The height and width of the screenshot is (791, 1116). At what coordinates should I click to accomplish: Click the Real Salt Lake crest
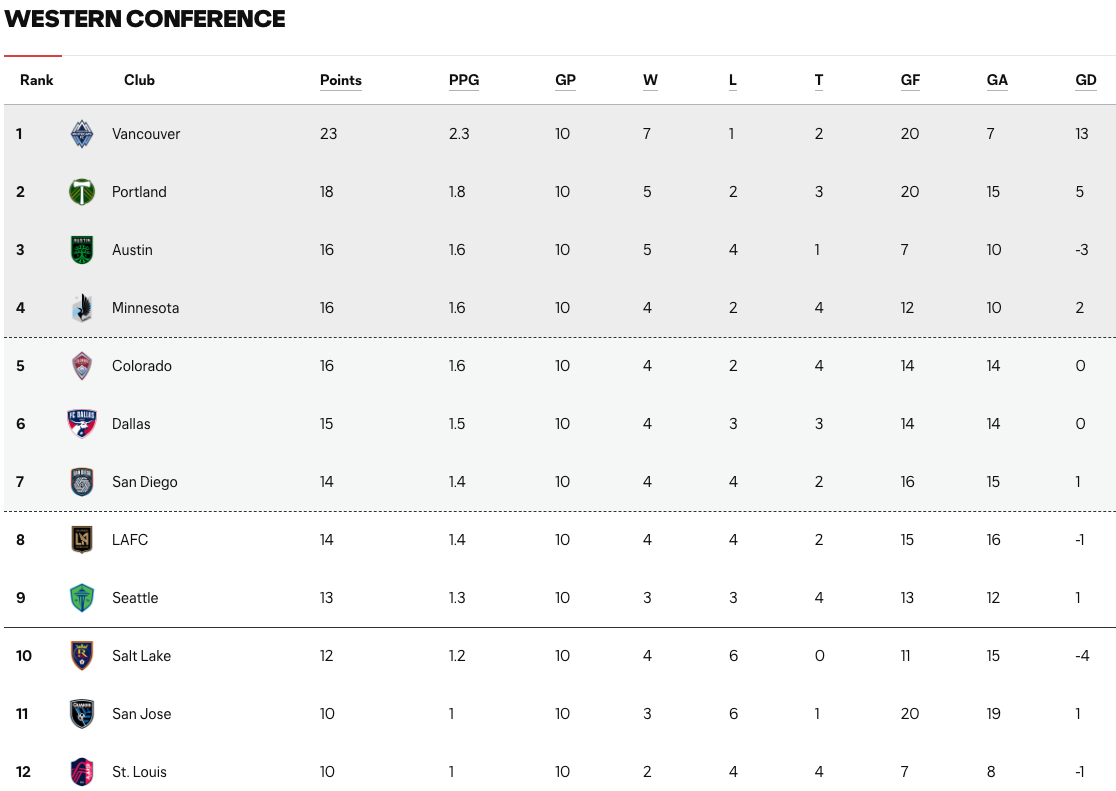tap(81, 656)
